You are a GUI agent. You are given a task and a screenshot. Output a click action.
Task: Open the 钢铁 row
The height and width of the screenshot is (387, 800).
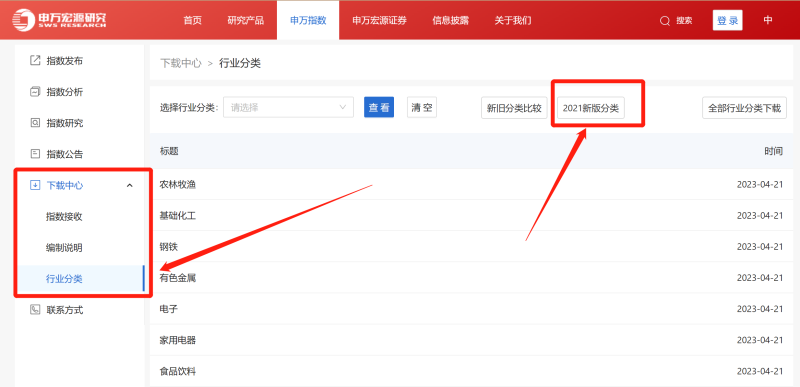pos(471,247)
